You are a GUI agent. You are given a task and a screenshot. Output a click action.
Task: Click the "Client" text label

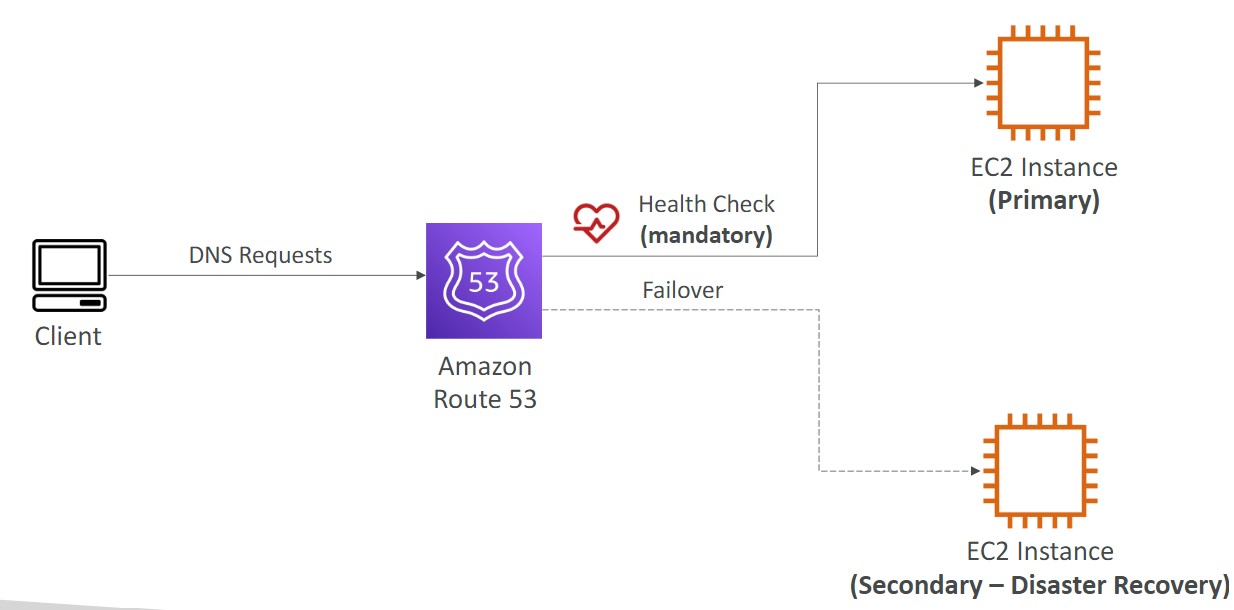pos(68,336)
